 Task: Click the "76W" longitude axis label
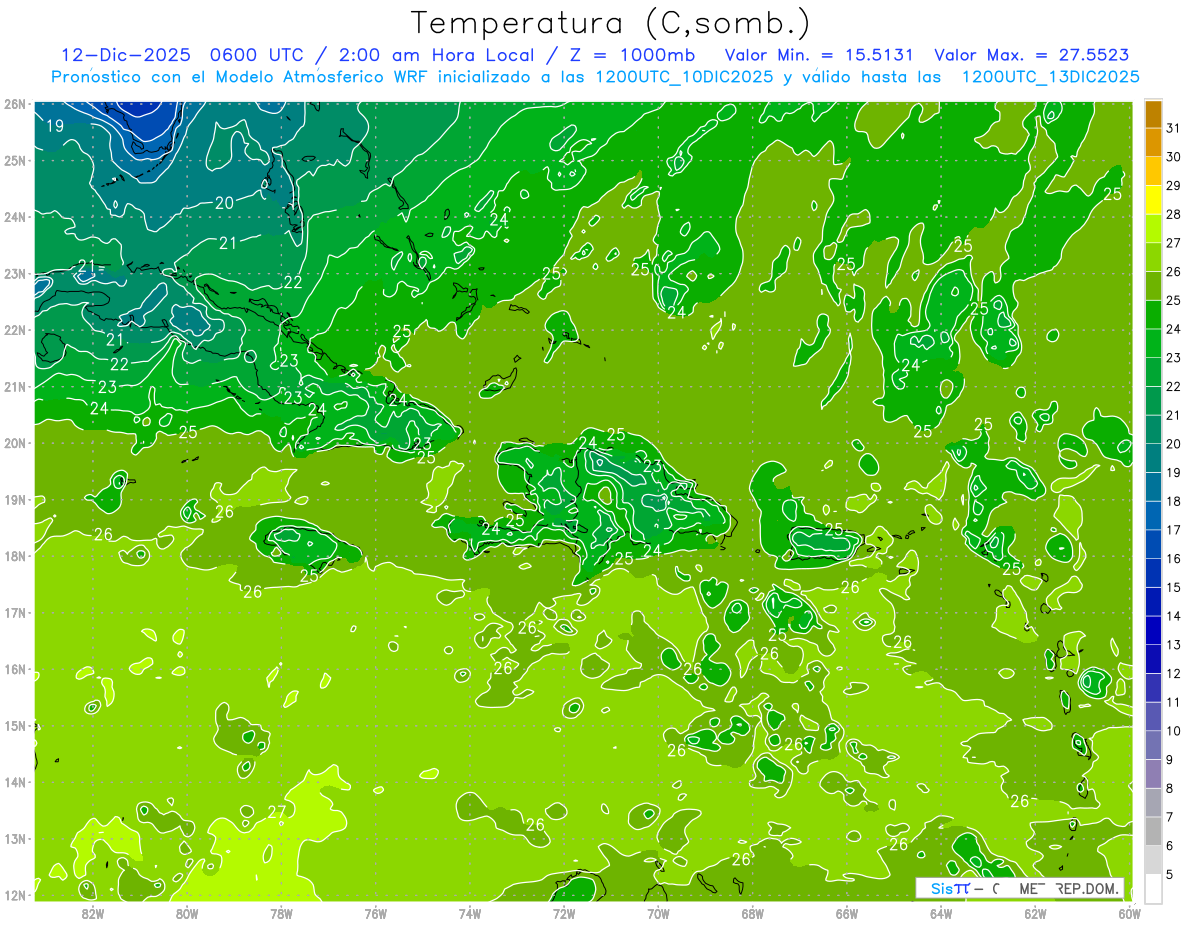(376, 913)
